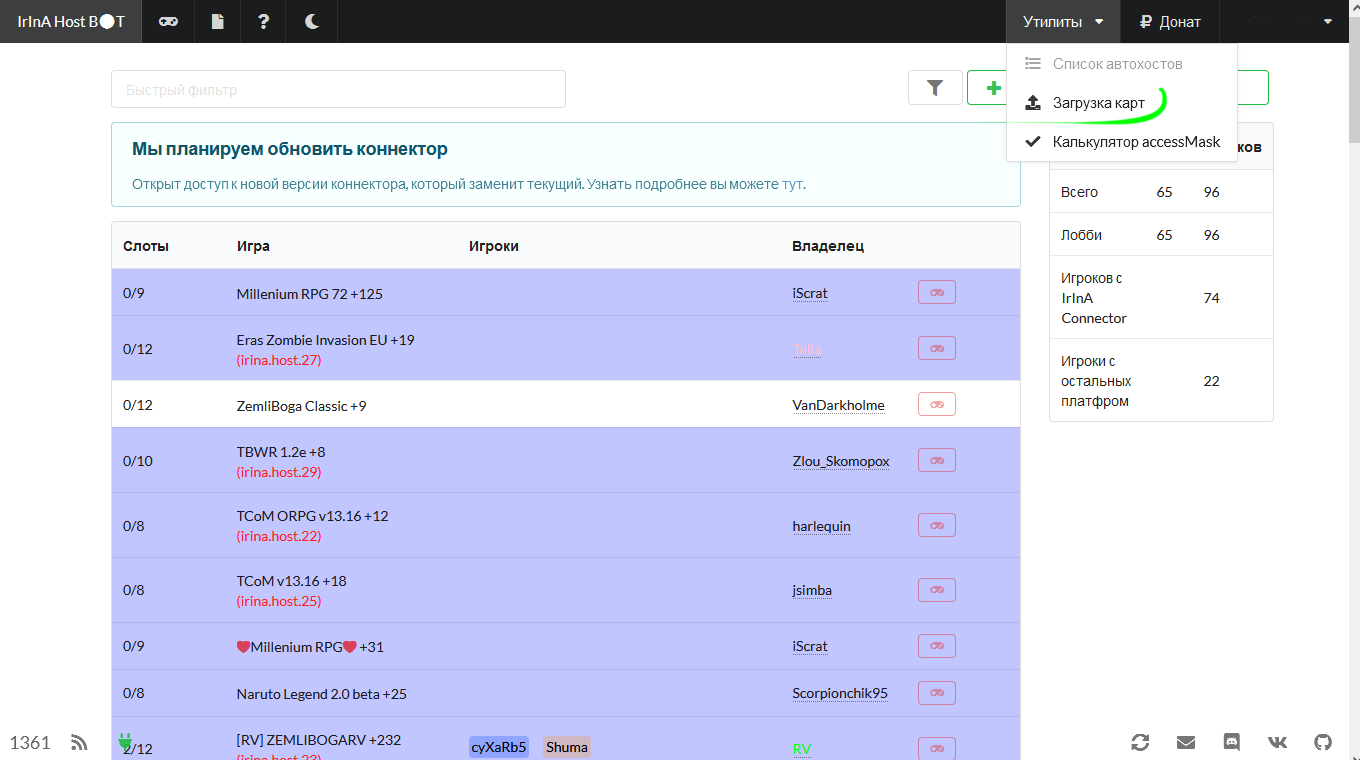Select Список автохостов from the menu

tap(1122, 63)
